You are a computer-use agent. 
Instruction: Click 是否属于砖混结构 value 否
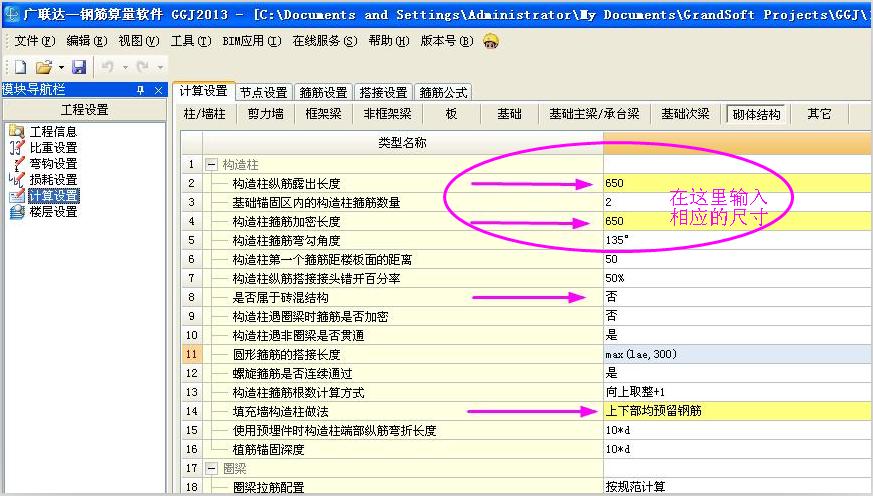coord(738,297)
